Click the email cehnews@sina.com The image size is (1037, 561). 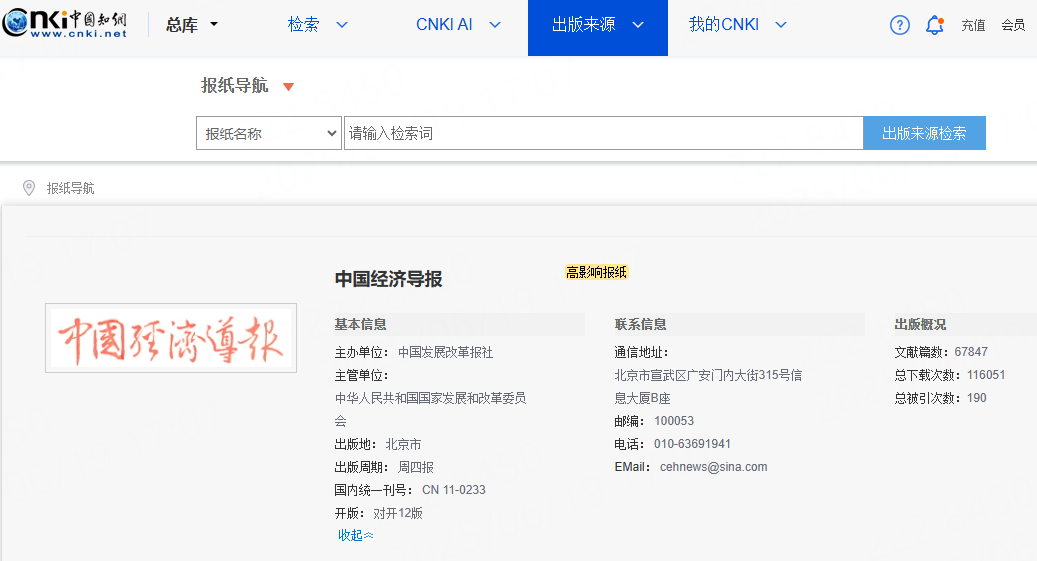click(714, 467)
